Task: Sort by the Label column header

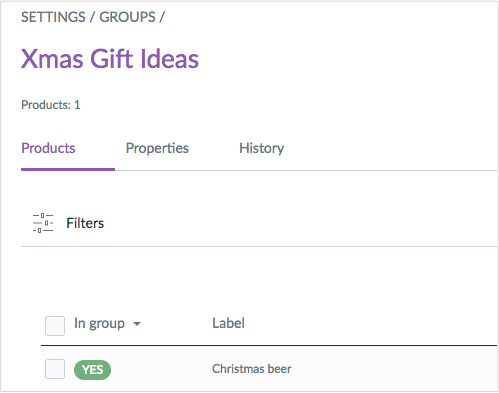Action: [x=228, y=323]
